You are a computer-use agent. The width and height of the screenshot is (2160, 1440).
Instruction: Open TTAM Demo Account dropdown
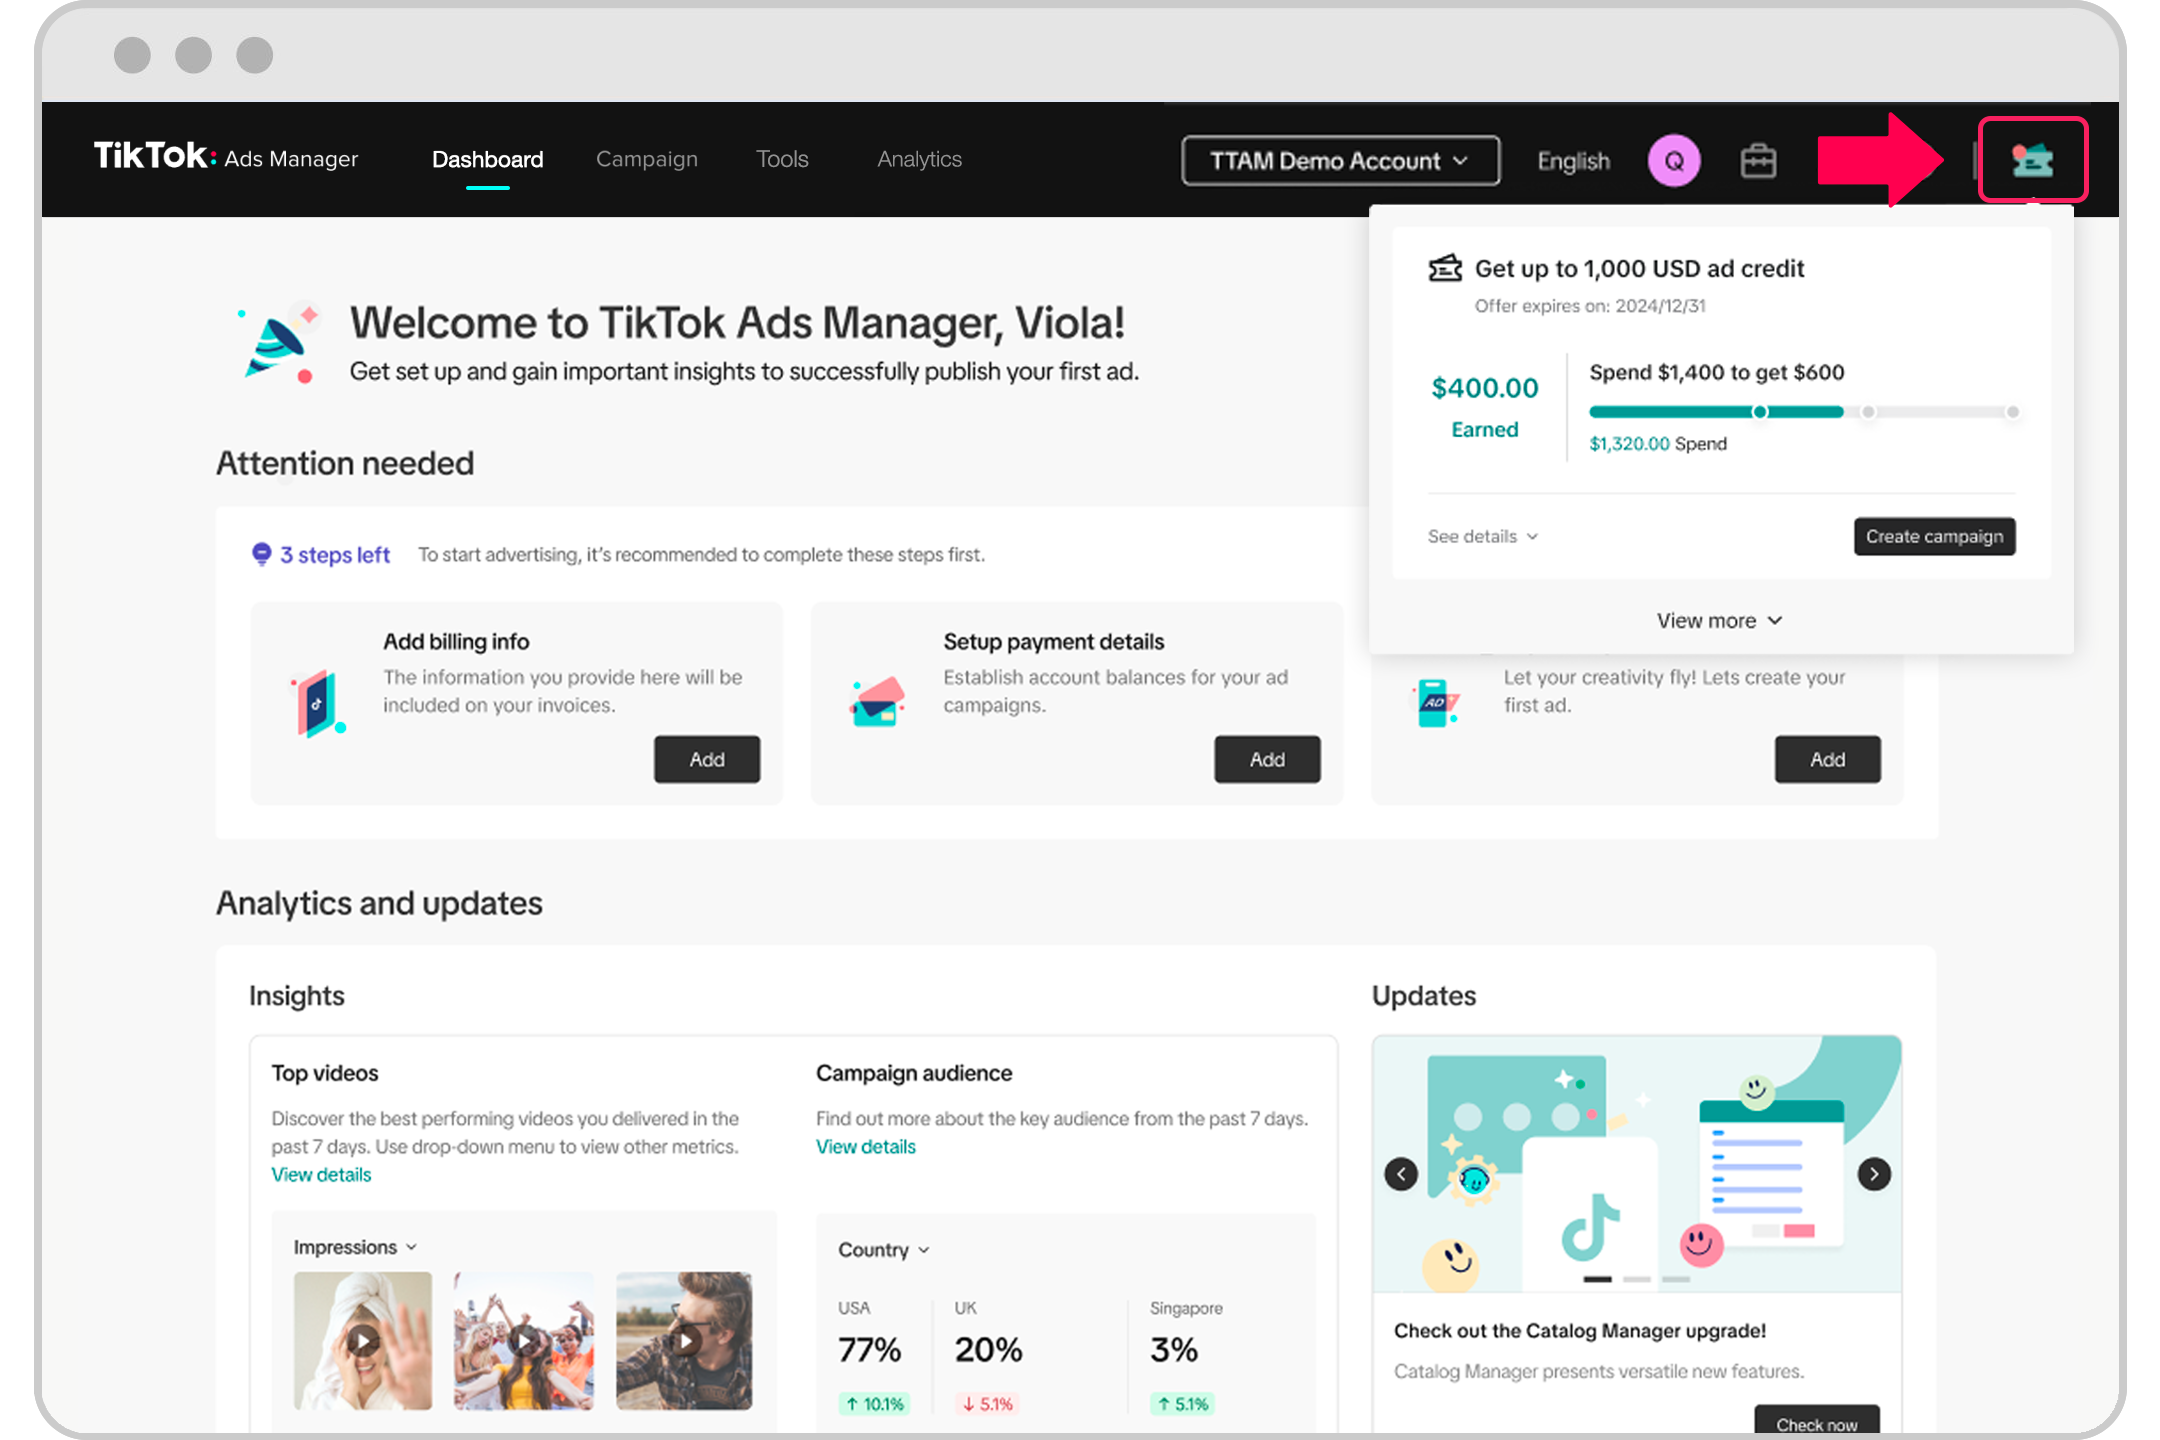coord(1340,160)
